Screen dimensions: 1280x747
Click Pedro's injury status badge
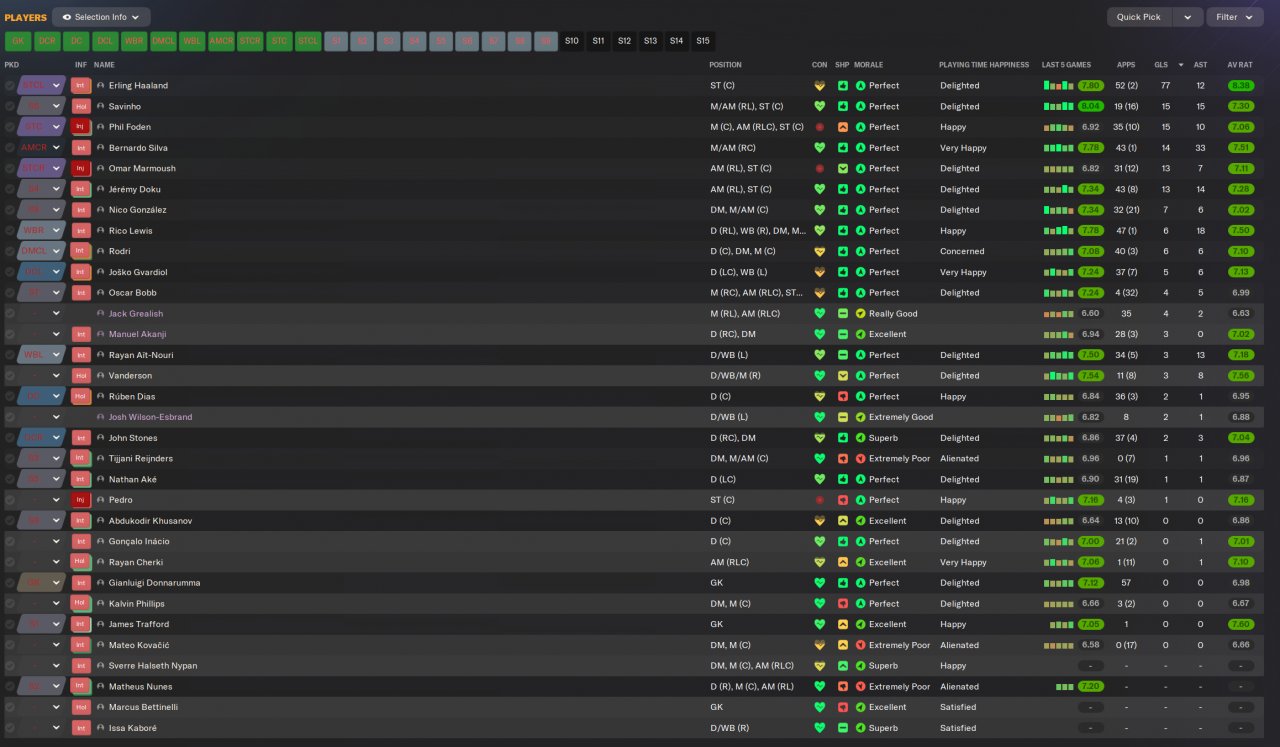pos(81,500)
